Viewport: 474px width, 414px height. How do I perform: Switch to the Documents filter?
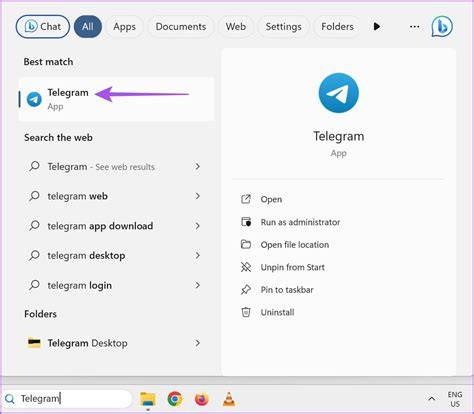(181, 26)
